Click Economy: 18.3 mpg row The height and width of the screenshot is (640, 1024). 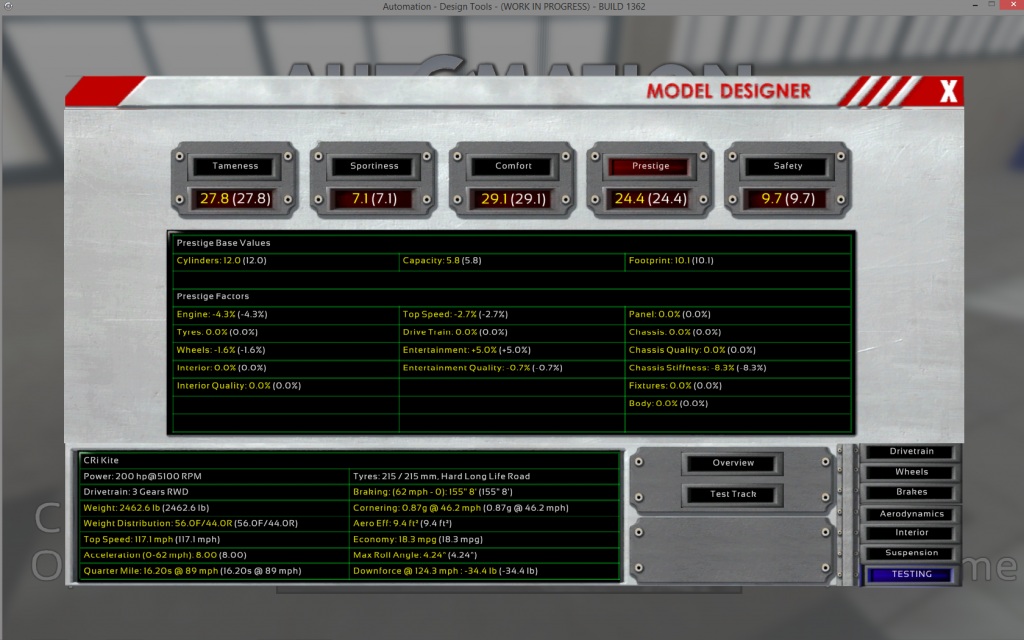point(484,539)
